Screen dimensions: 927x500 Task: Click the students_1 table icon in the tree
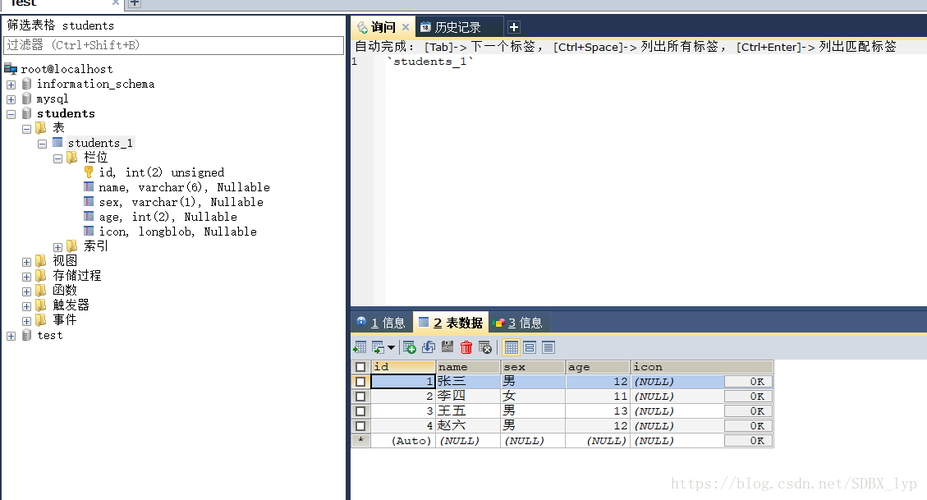tap(57, 142)
